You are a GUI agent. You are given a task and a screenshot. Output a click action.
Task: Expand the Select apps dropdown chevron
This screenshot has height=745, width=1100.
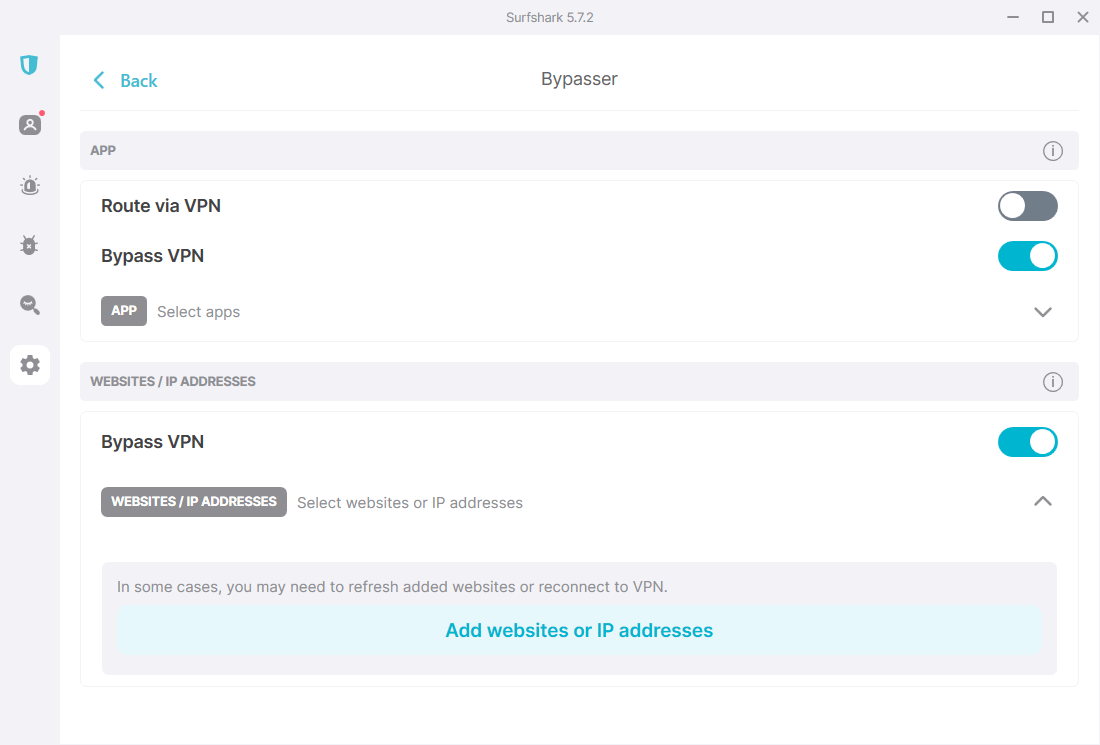[1043, 311]
